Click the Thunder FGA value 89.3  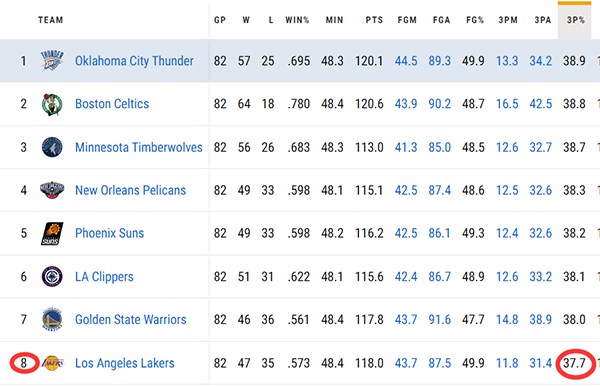click(x=440, y=61)
